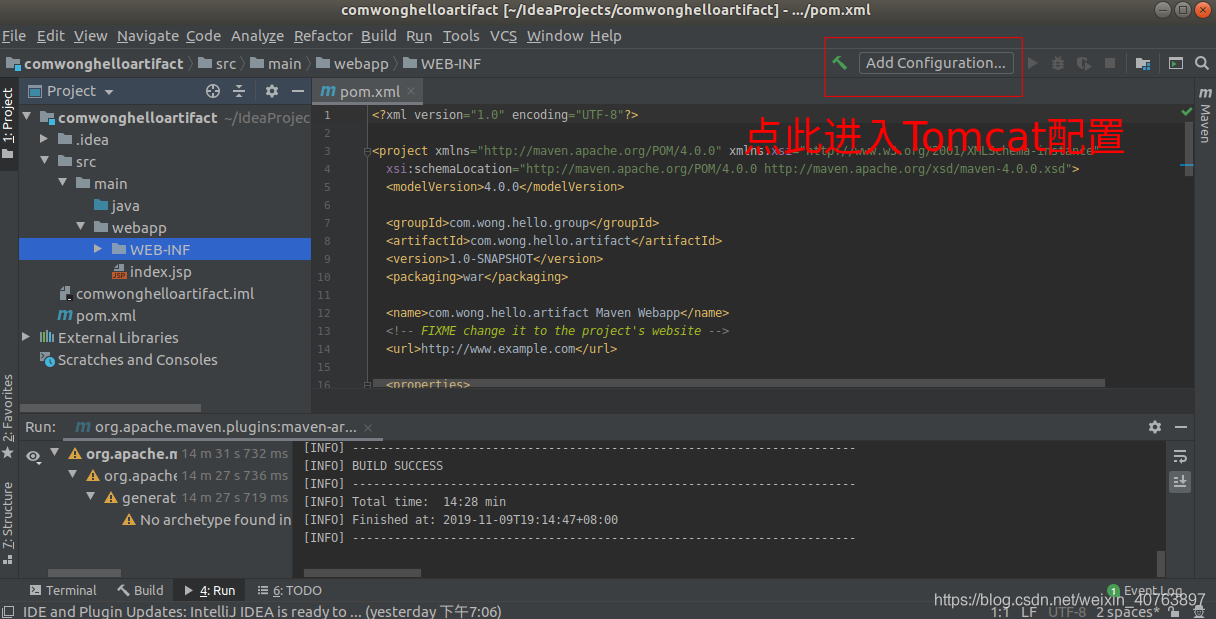Expand the WEB-INF folder
1216x619 pixels.
pos(98,249)
